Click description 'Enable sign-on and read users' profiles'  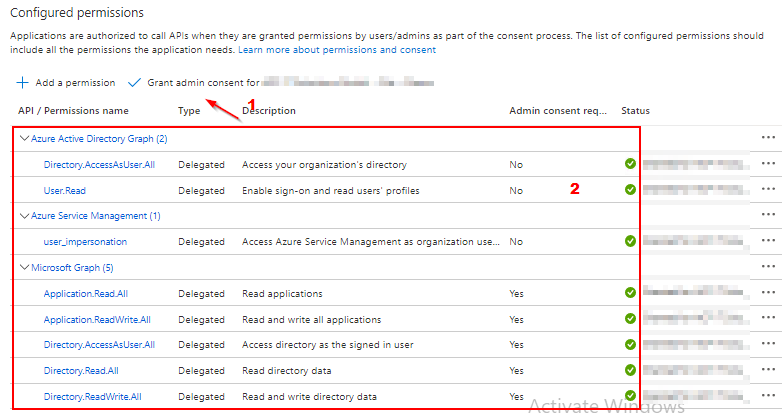coord(331,191)
